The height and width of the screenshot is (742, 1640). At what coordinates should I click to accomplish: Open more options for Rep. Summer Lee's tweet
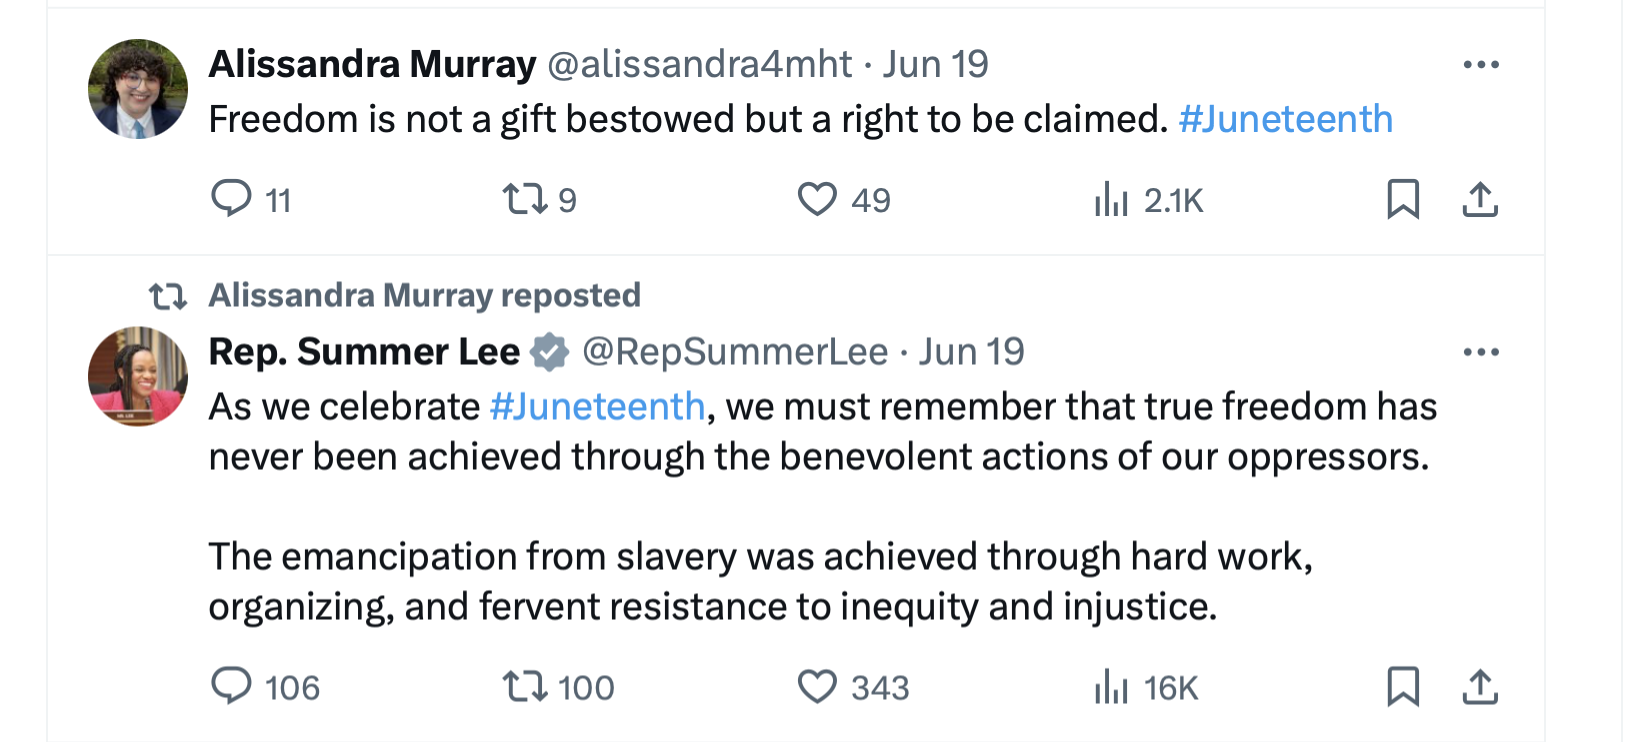[x=1481, y=352]
